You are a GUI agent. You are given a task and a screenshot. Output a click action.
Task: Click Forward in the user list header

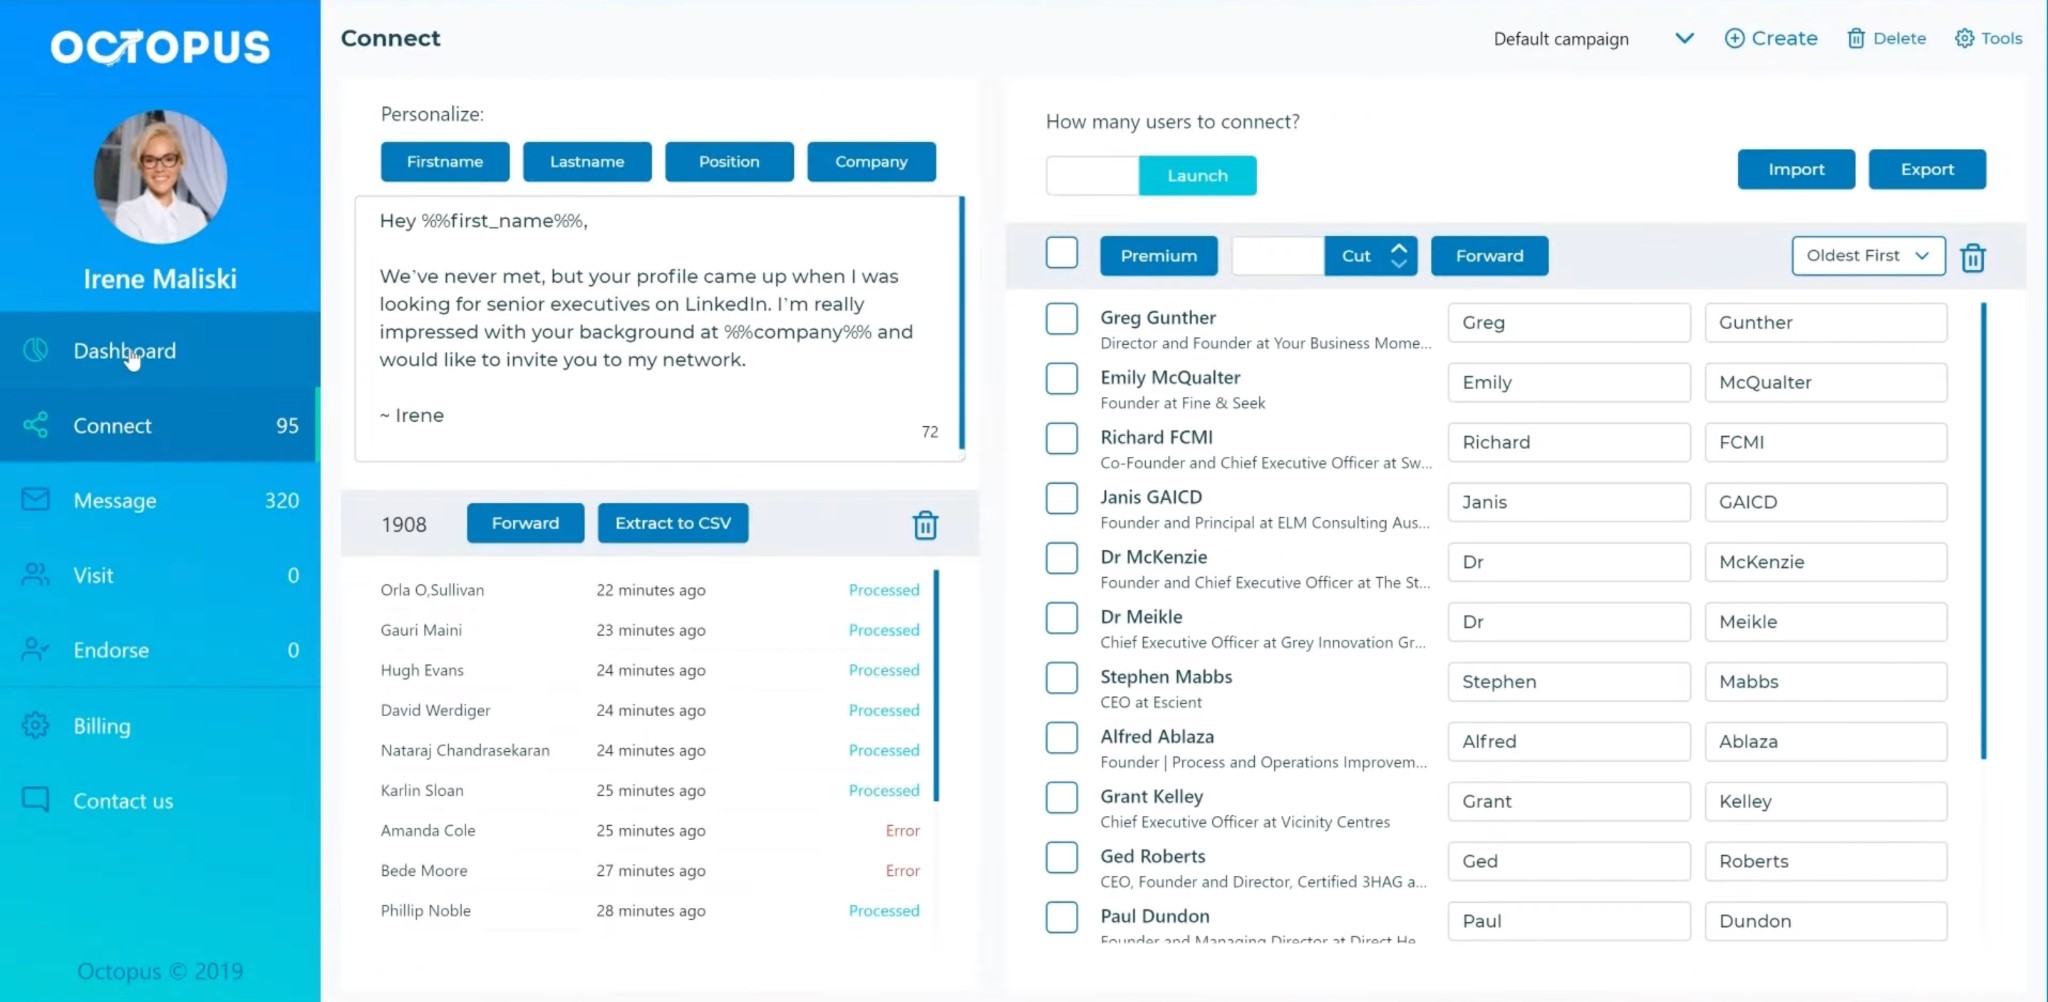pos(1490,256)
